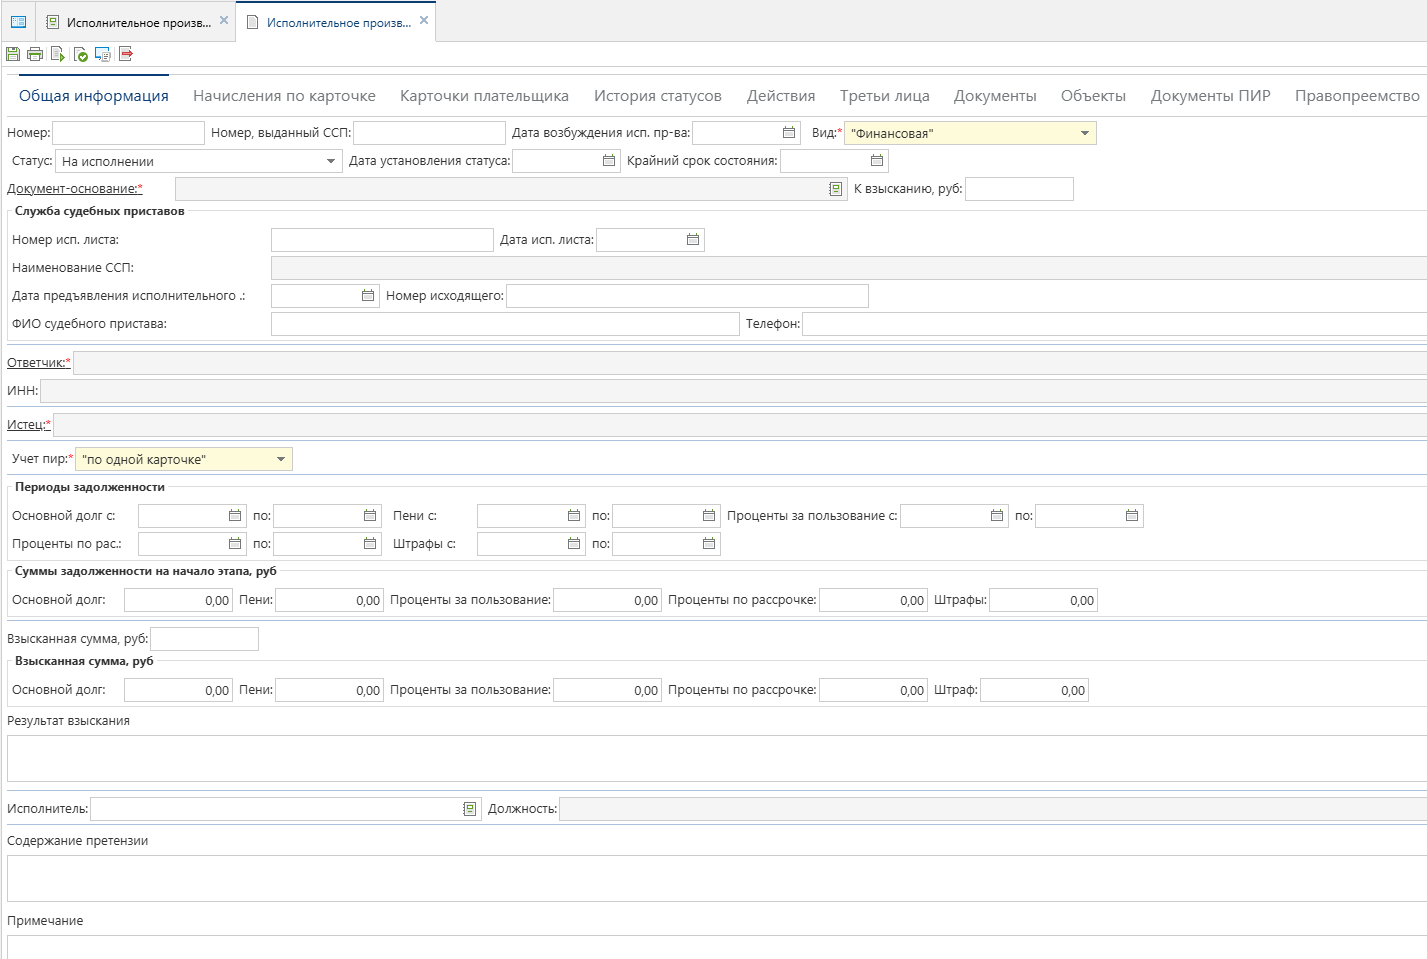Screen dimensions: 1427x959
Task: Switch to Начисления по карточке tab
Action: tap(284, 96)
